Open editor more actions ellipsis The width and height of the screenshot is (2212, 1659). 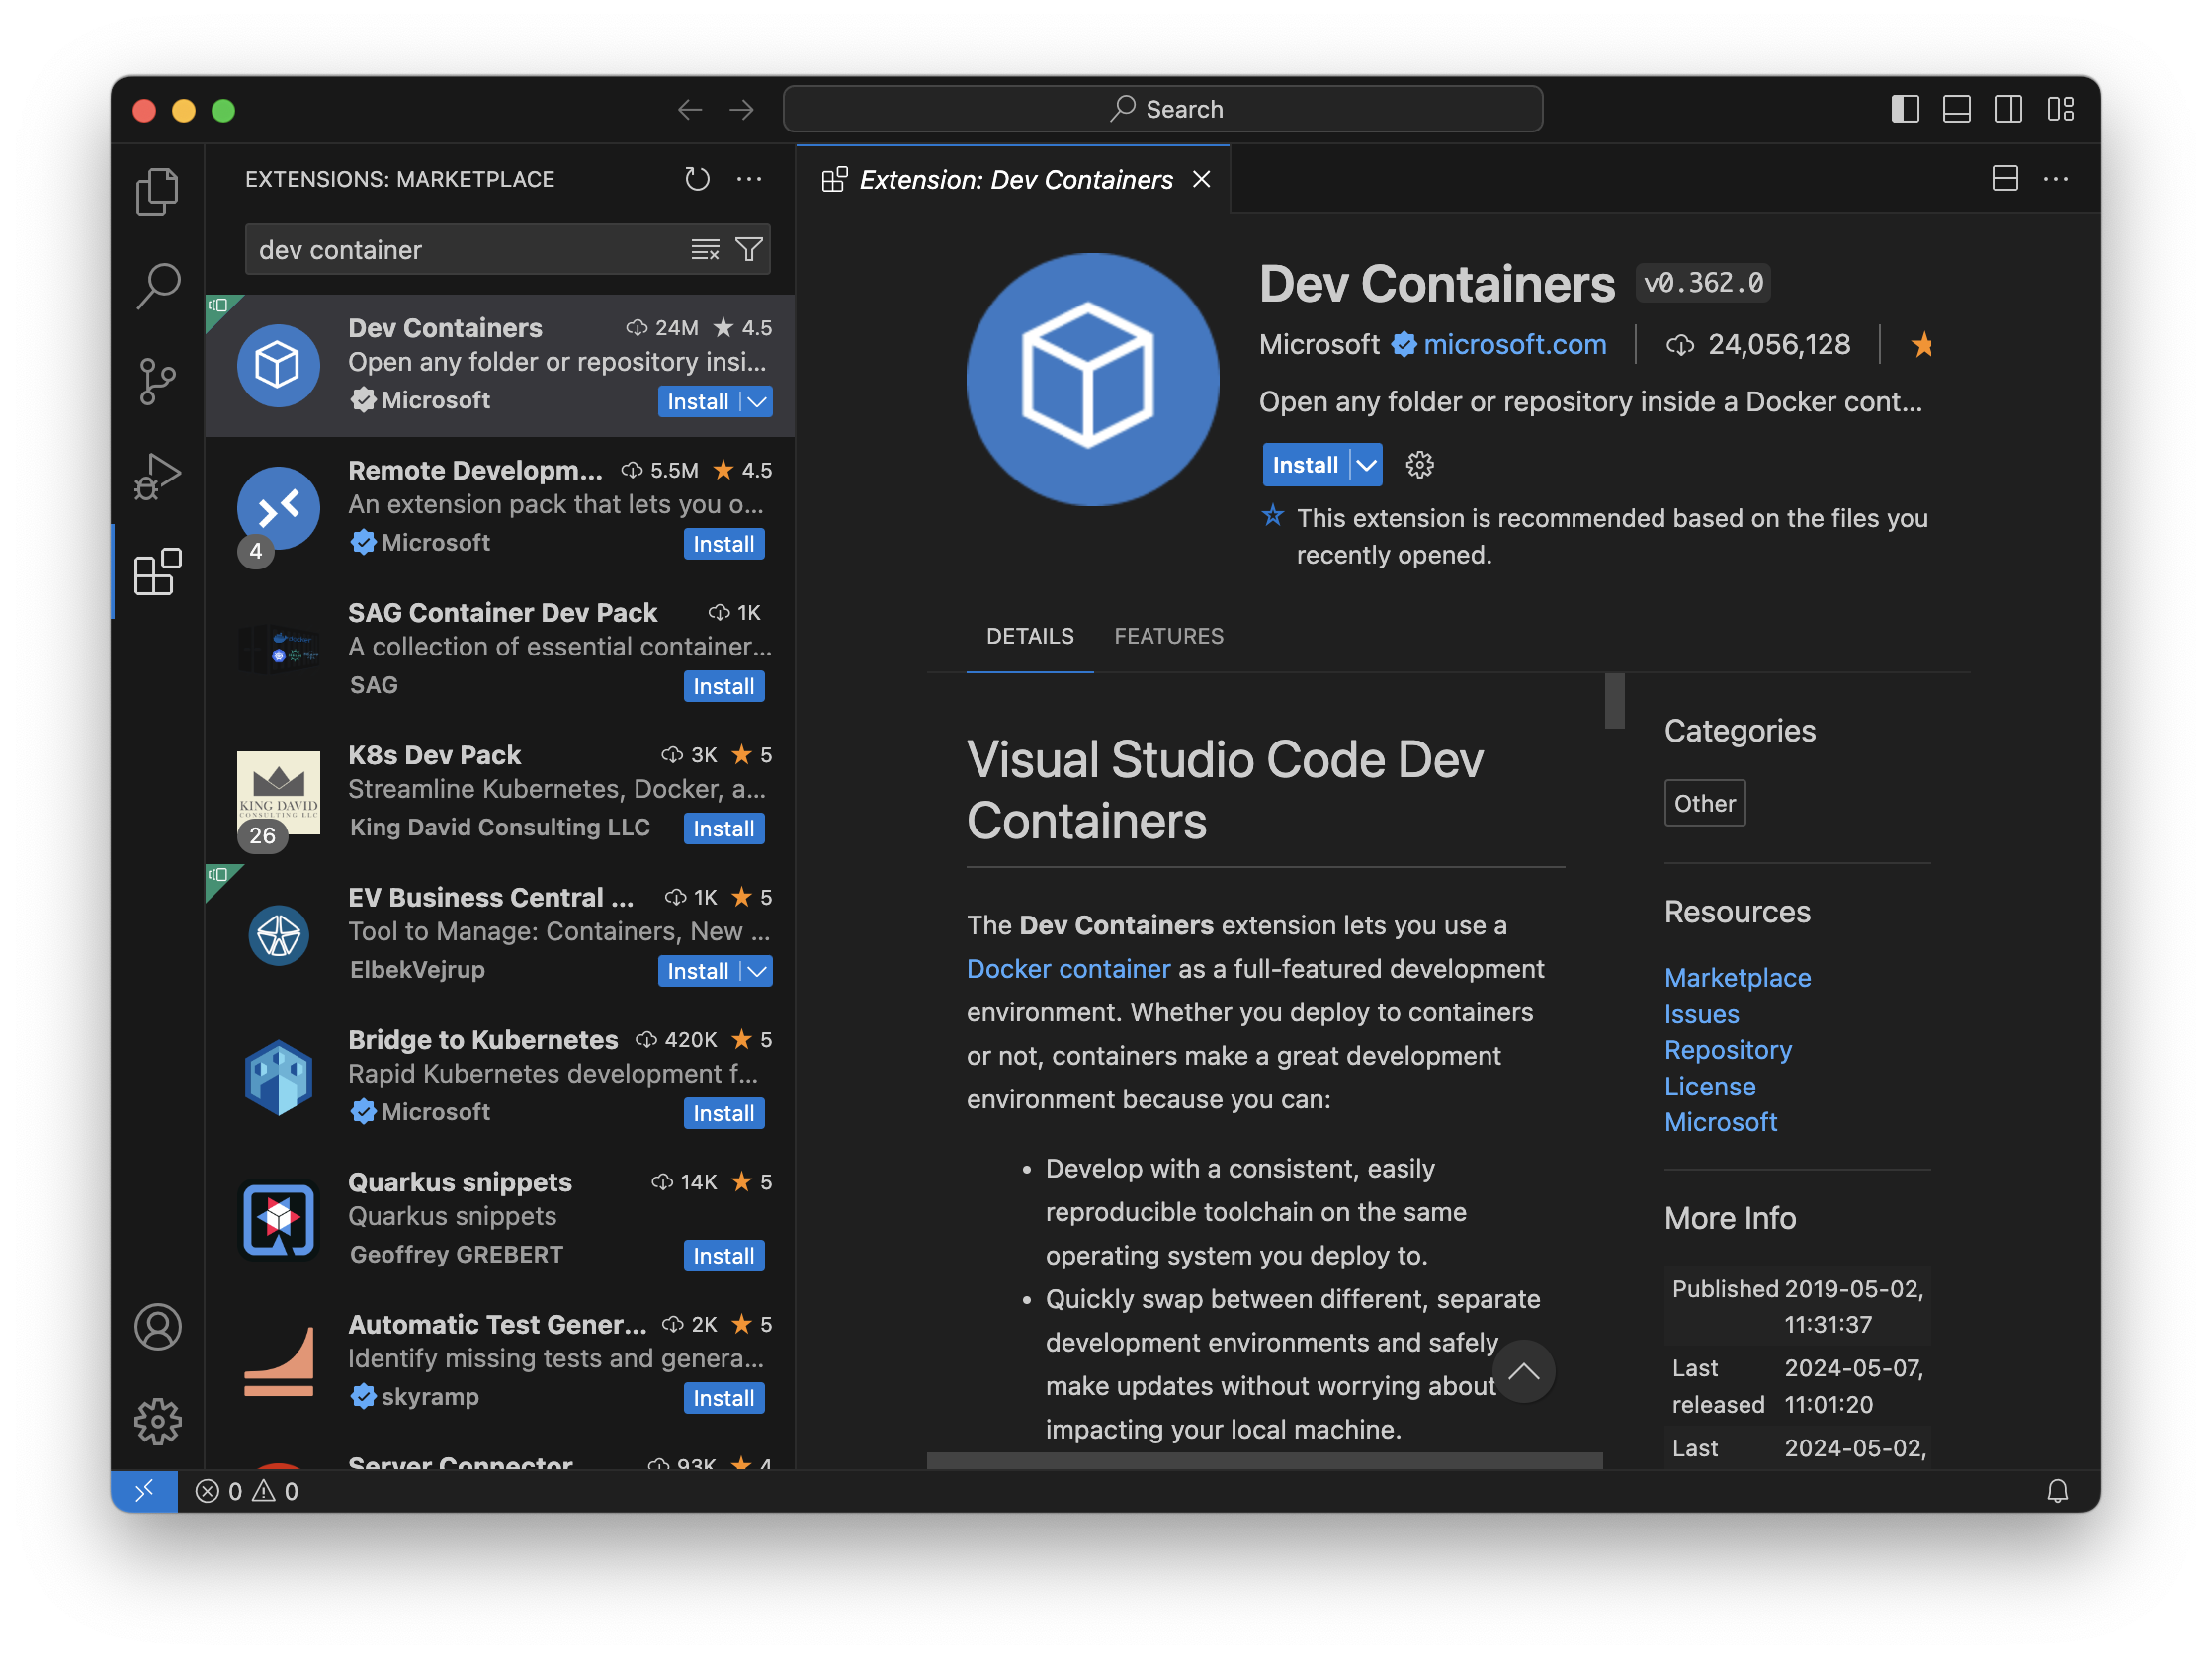(2057, 179)
